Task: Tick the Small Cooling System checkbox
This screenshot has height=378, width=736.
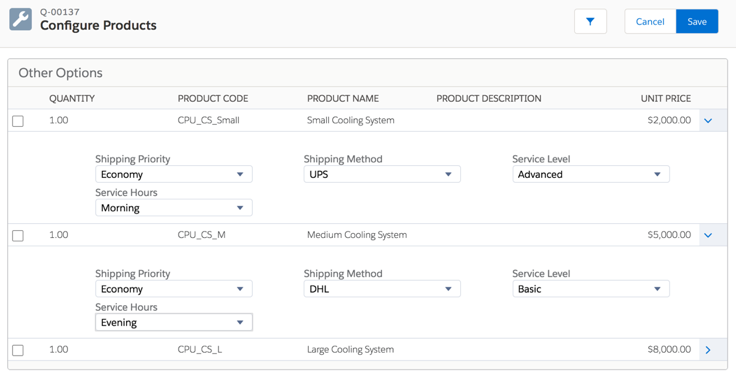Action: [18, 121]
